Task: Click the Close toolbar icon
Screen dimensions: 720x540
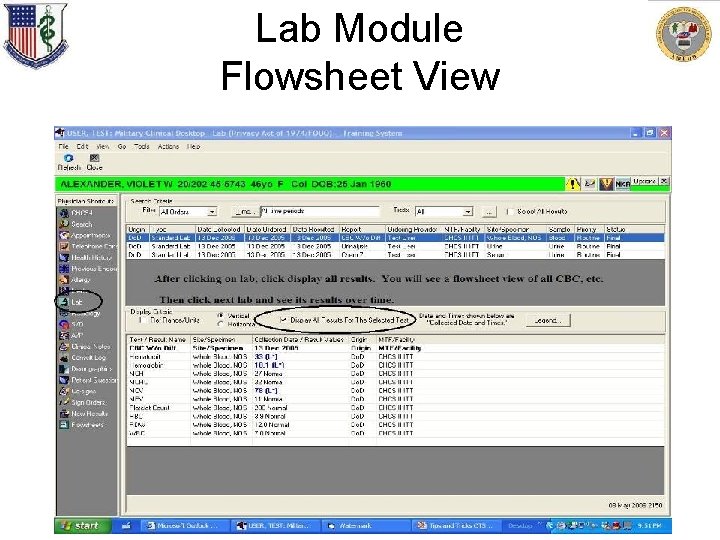Action: point(94,163)
